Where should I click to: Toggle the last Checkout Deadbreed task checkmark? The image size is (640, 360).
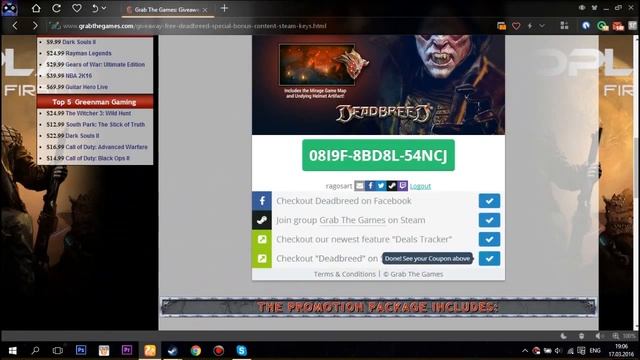coord(489,258)
